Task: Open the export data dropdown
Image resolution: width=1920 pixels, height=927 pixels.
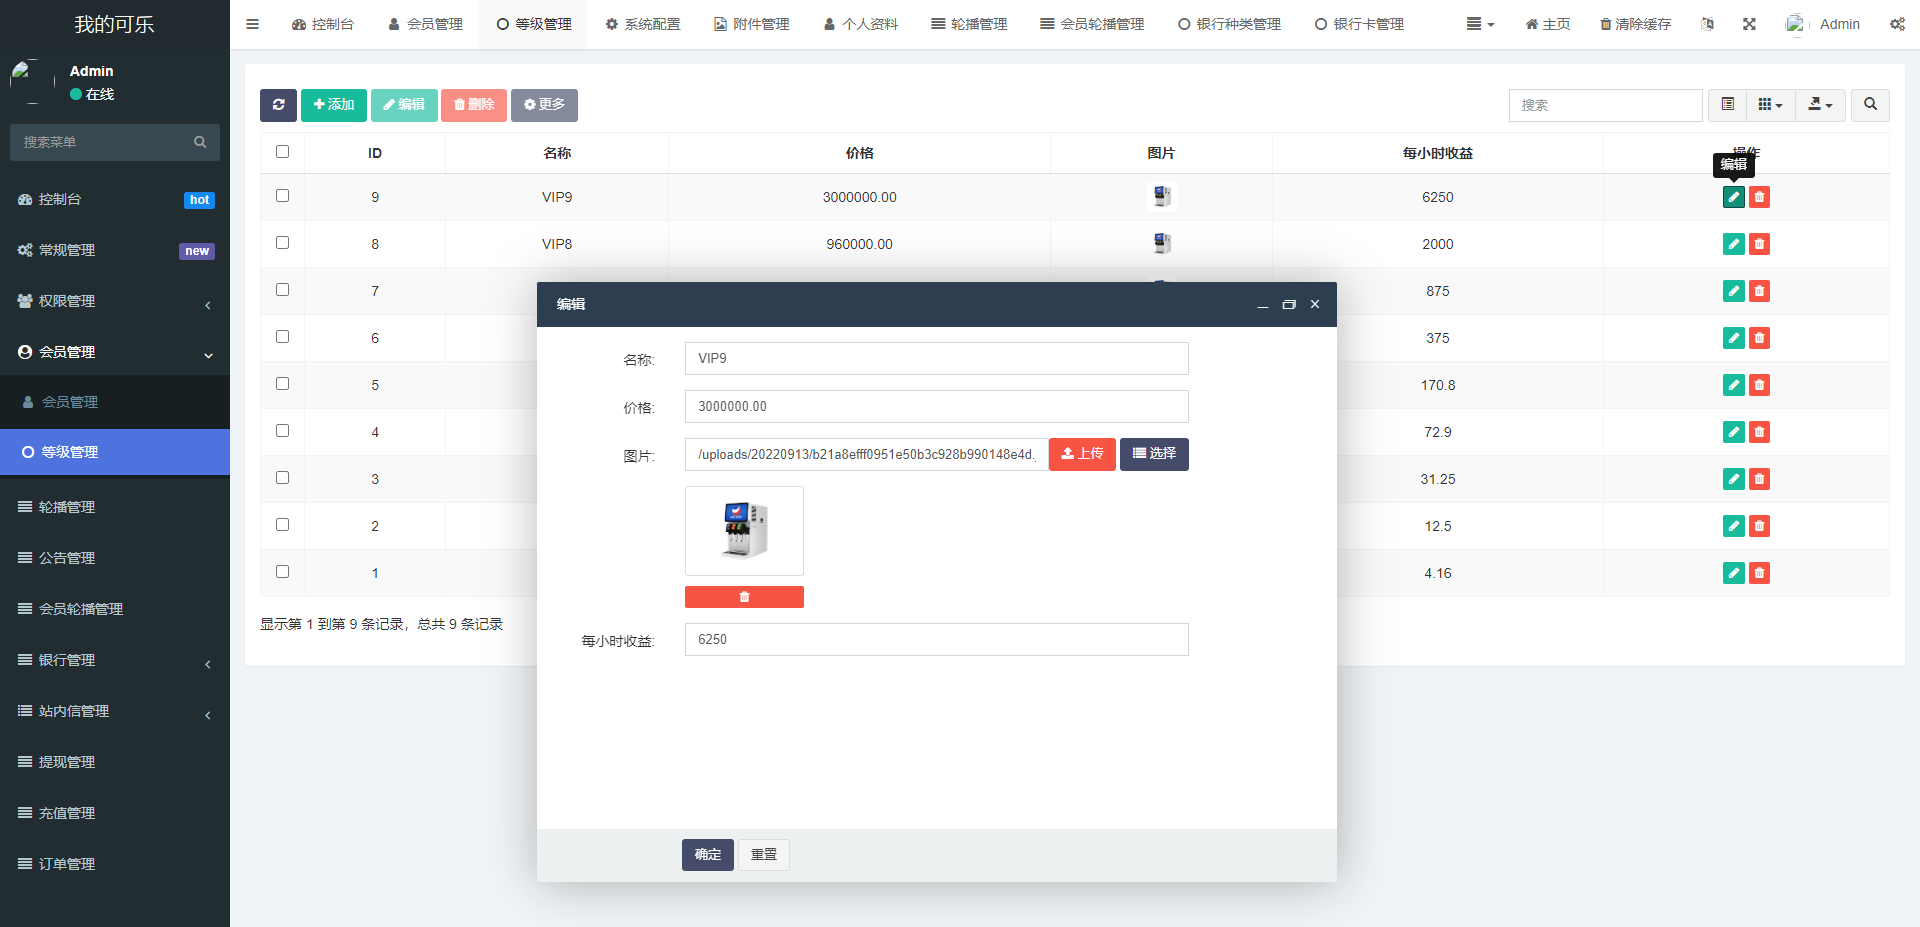Action: [x=1820, y=105]
